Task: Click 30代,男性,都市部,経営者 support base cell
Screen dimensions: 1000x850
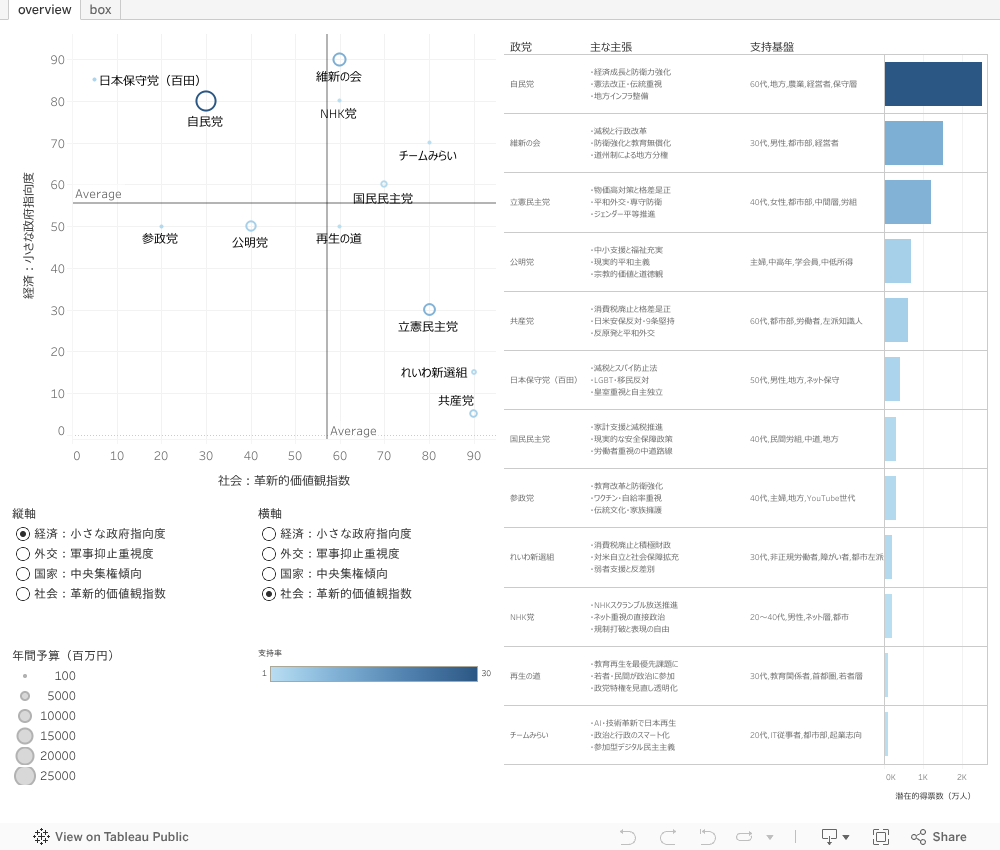Action: pyautogui.click(x=794, y=143)
